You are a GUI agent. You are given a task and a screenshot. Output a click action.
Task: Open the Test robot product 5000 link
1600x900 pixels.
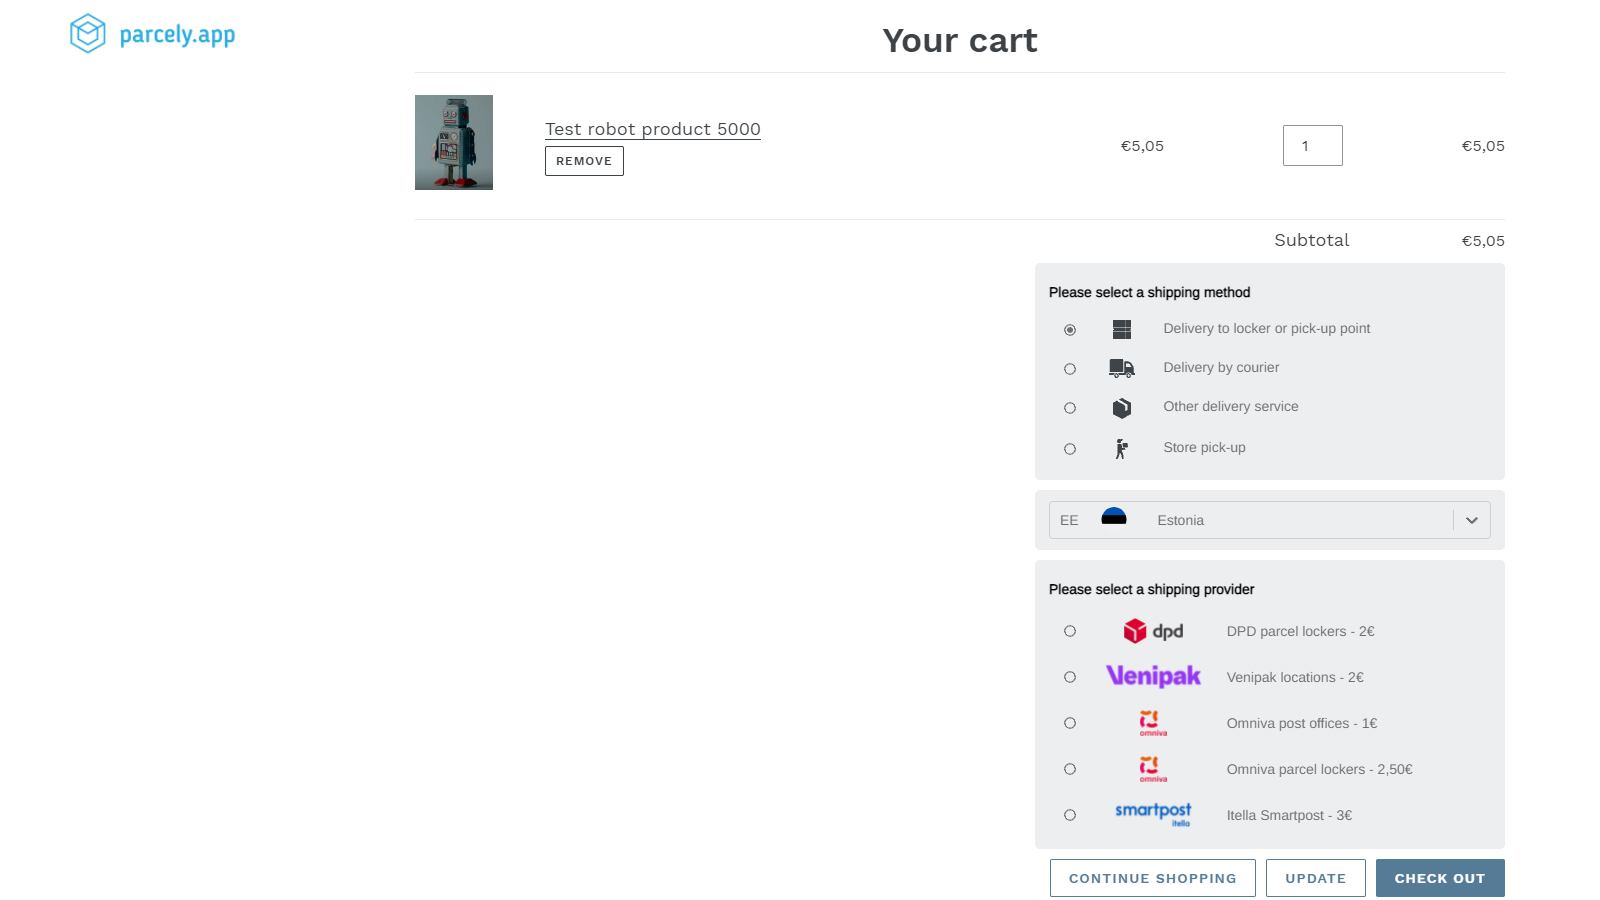point(652,129)
